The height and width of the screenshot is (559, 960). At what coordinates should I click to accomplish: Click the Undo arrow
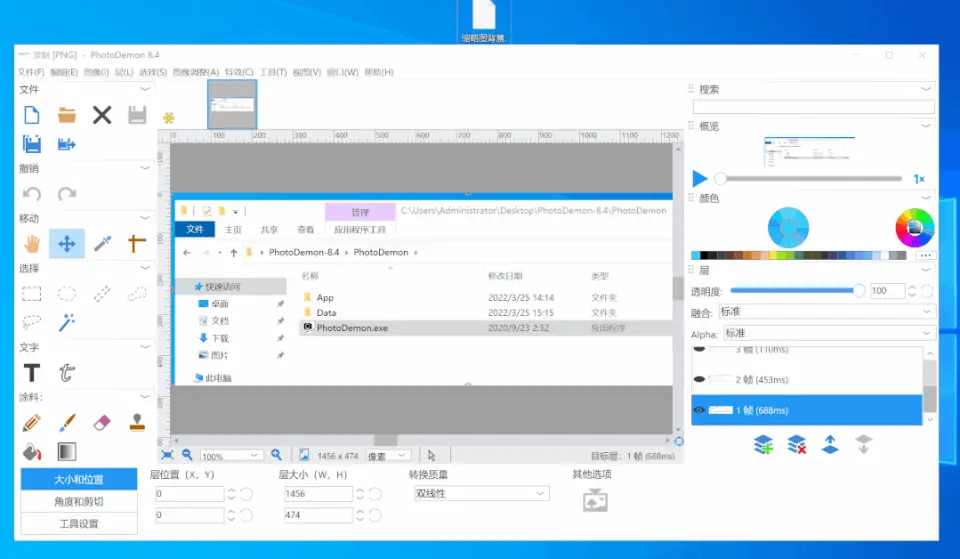click(x=32, y=194)
